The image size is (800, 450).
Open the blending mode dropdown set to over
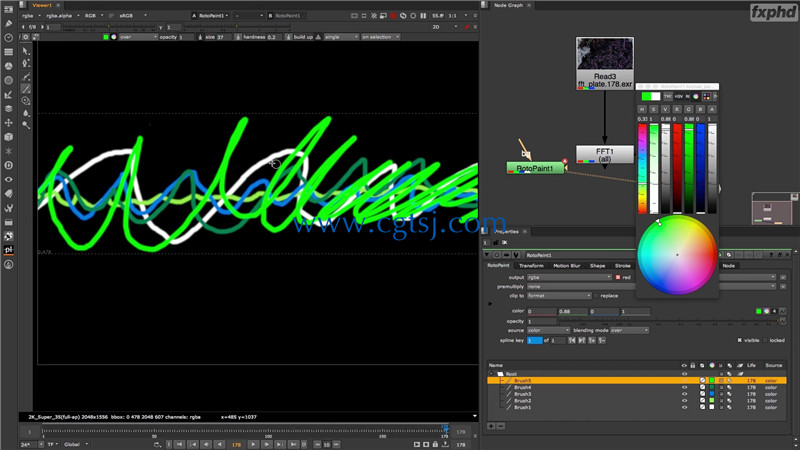[630, 331]
